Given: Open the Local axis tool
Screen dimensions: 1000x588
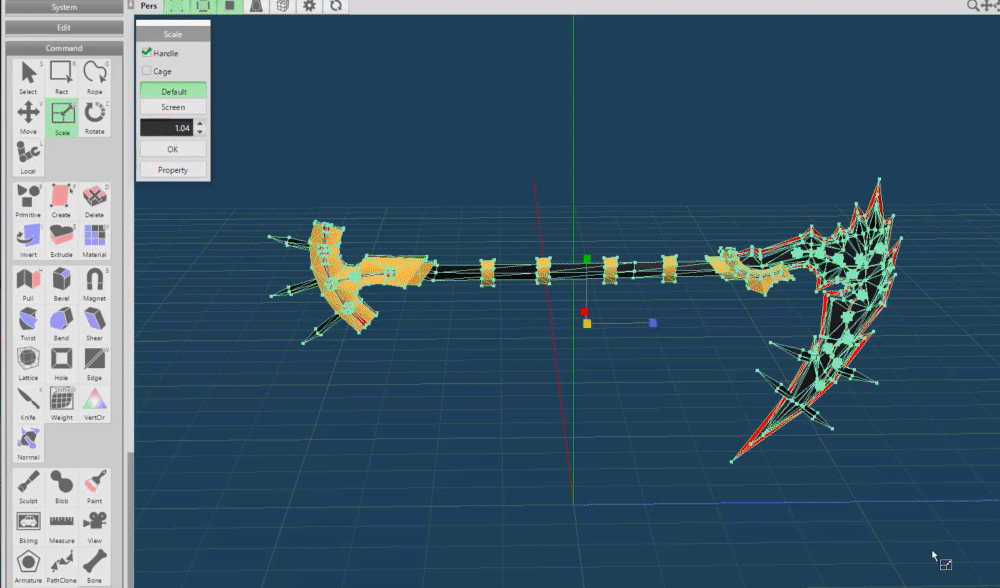Looking at the screenshot, I should click(28, 158).
